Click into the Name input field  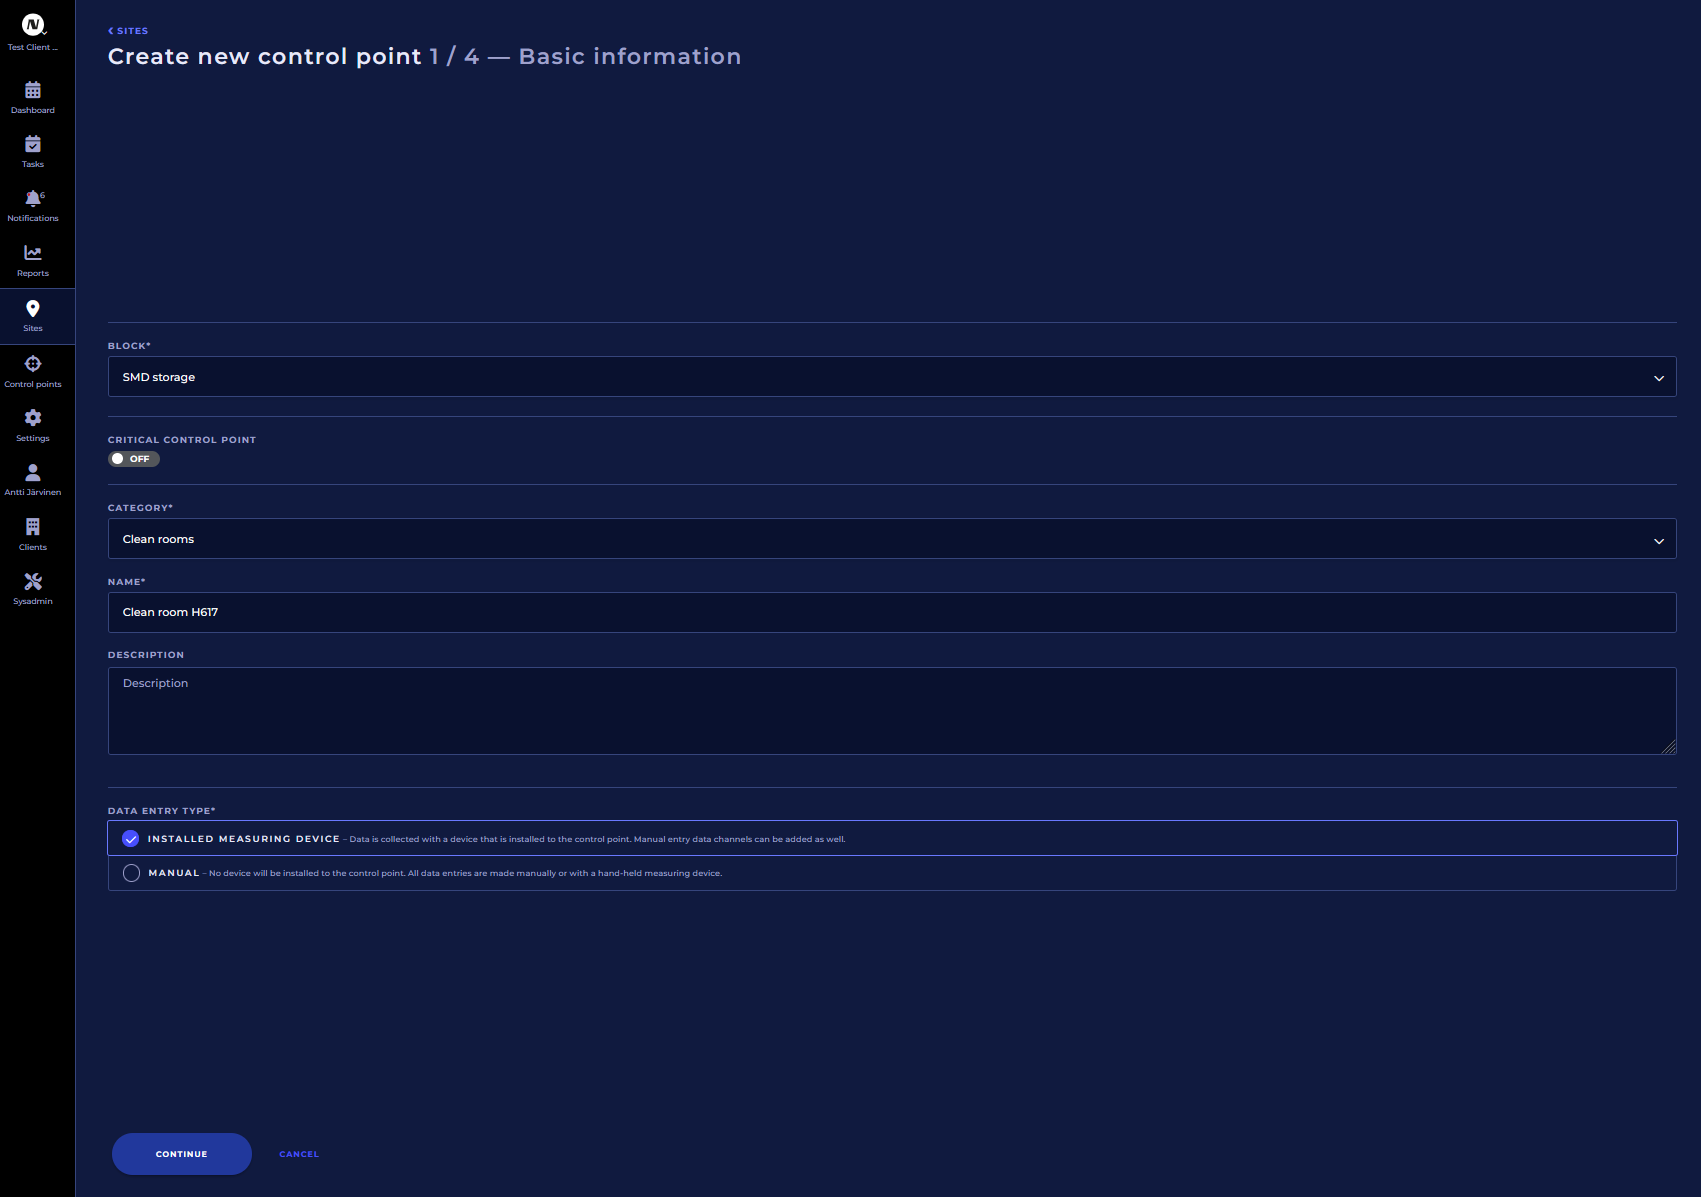(891, 612)
